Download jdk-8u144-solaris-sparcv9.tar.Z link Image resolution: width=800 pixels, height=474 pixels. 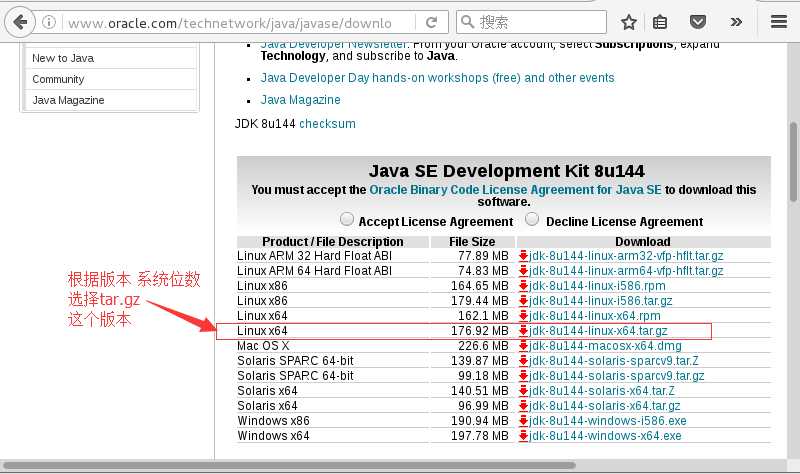click(x=614, y=361)
